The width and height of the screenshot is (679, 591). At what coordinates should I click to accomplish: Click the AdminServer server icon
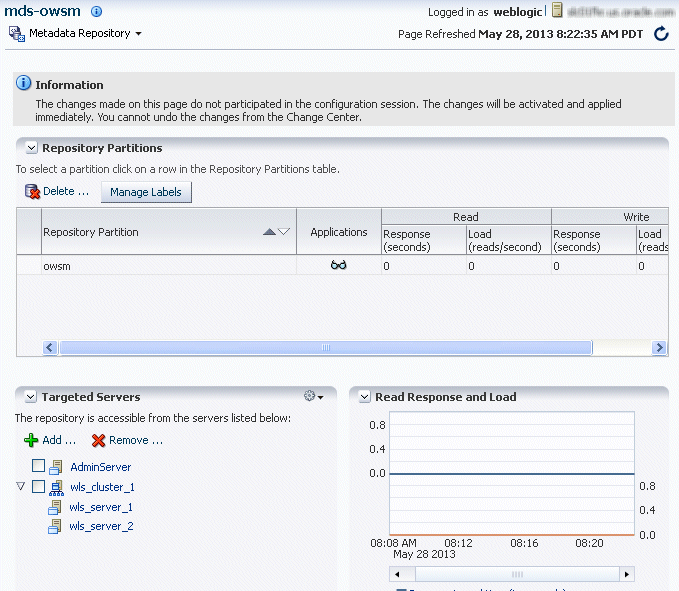56,467
